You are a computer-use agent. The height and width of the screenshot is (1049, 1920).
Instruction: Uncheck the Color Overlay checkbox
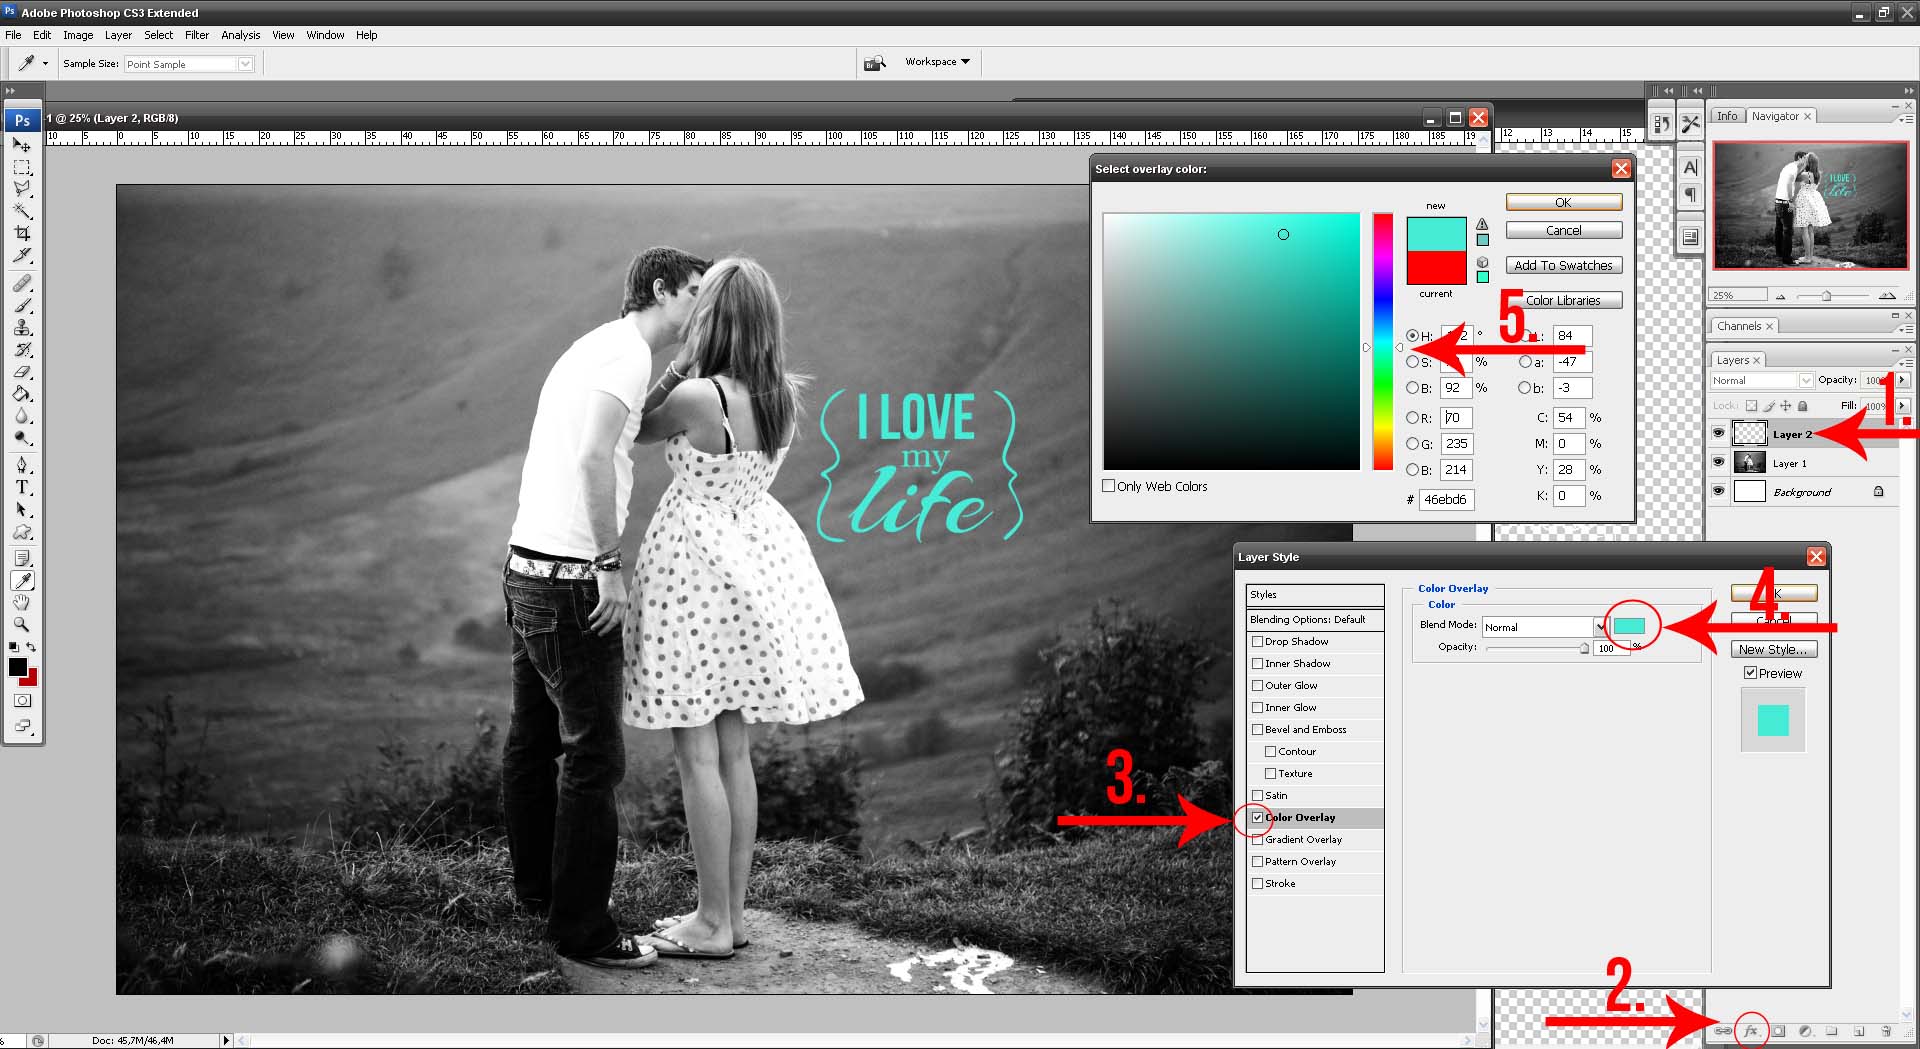point(1258,818)
